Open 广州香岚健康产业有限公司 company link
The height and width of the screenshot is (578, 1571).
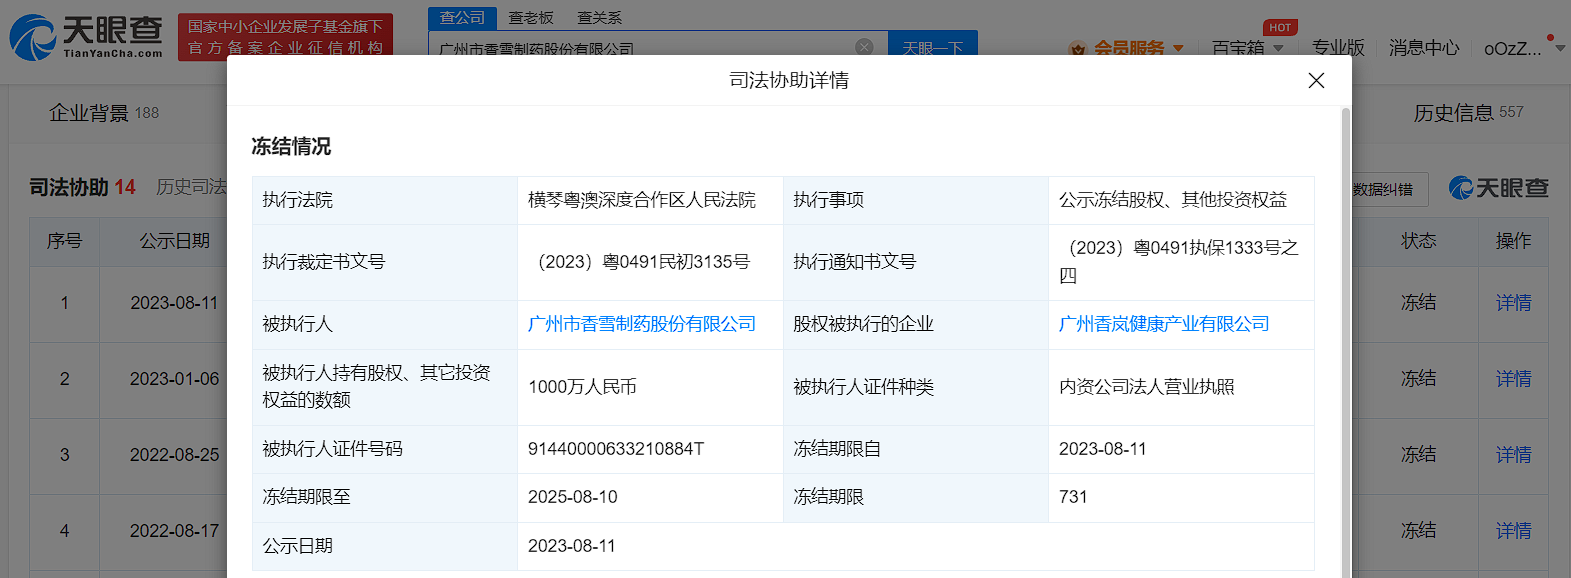point(1163,324)
